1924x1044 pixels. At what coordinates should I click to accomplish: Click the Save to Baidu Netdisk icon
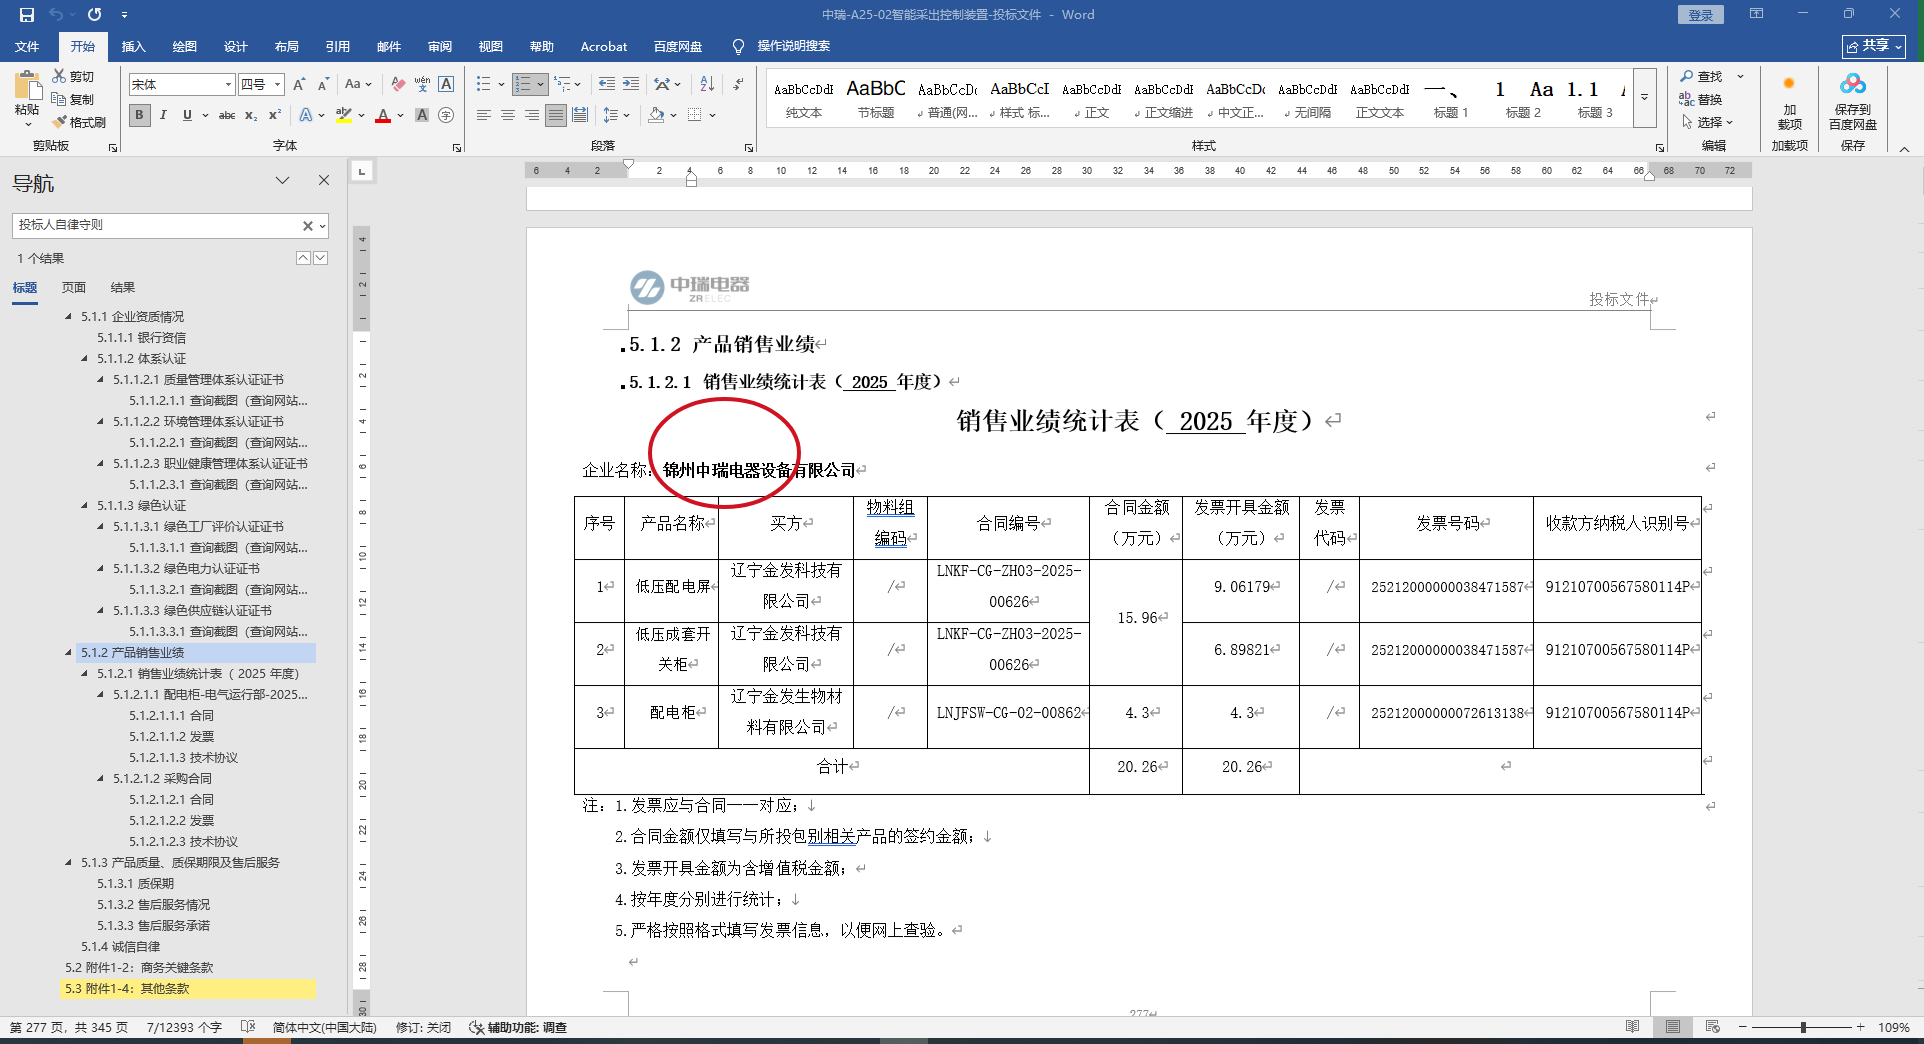(x=1852, y=100)
